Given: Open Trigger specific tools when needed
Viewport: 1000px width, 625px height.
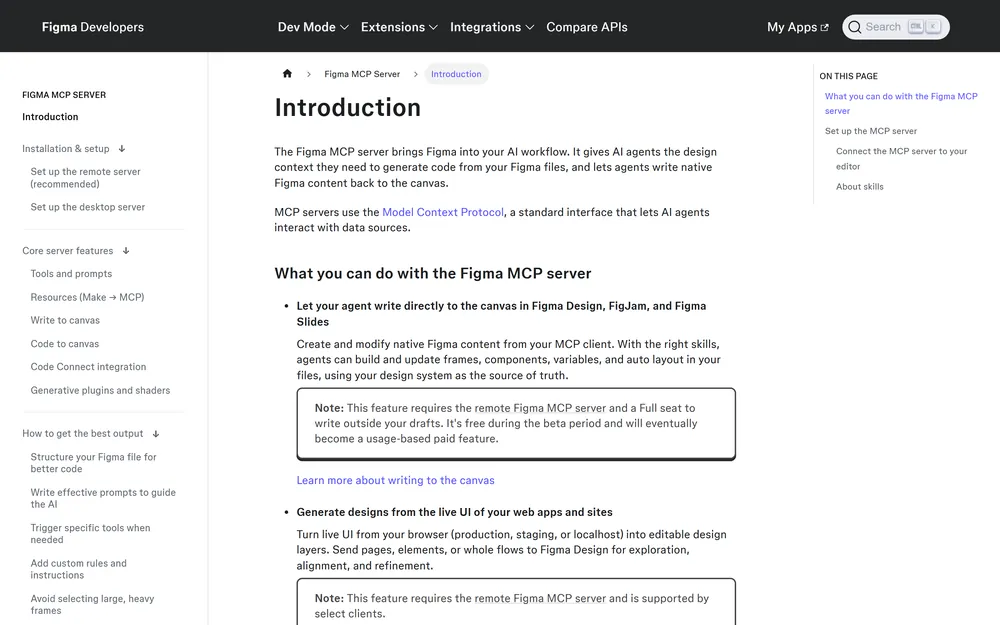Looking at the screenshot, I should (91, 534).
